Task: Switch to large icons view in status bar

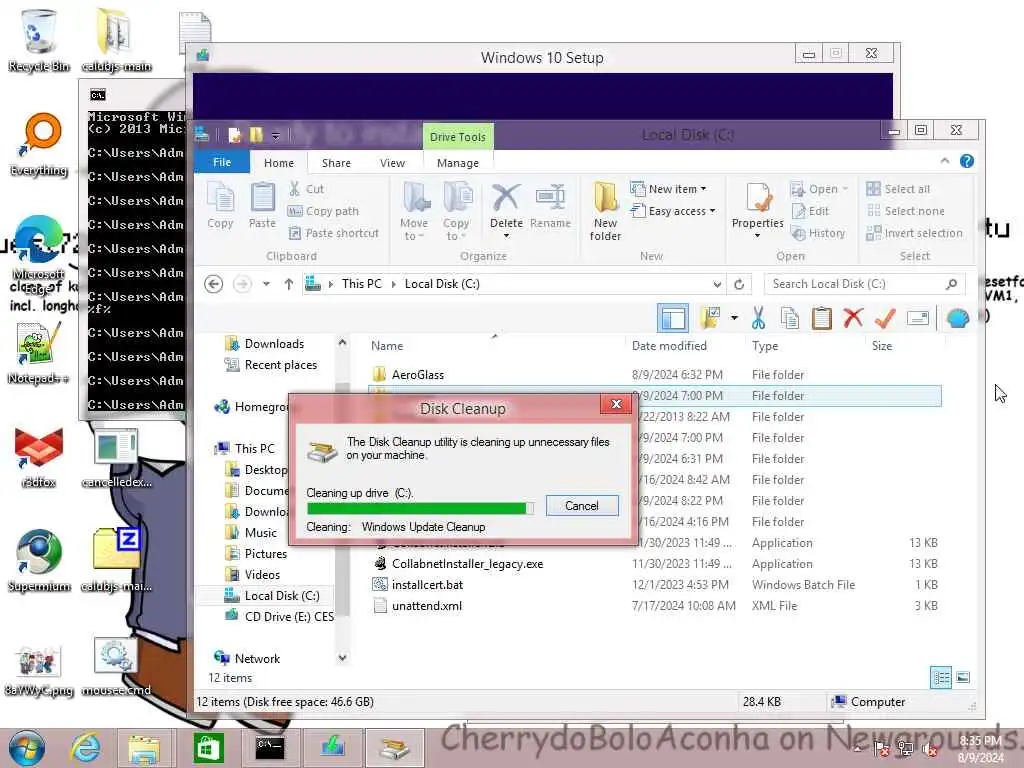Action: 963,678
